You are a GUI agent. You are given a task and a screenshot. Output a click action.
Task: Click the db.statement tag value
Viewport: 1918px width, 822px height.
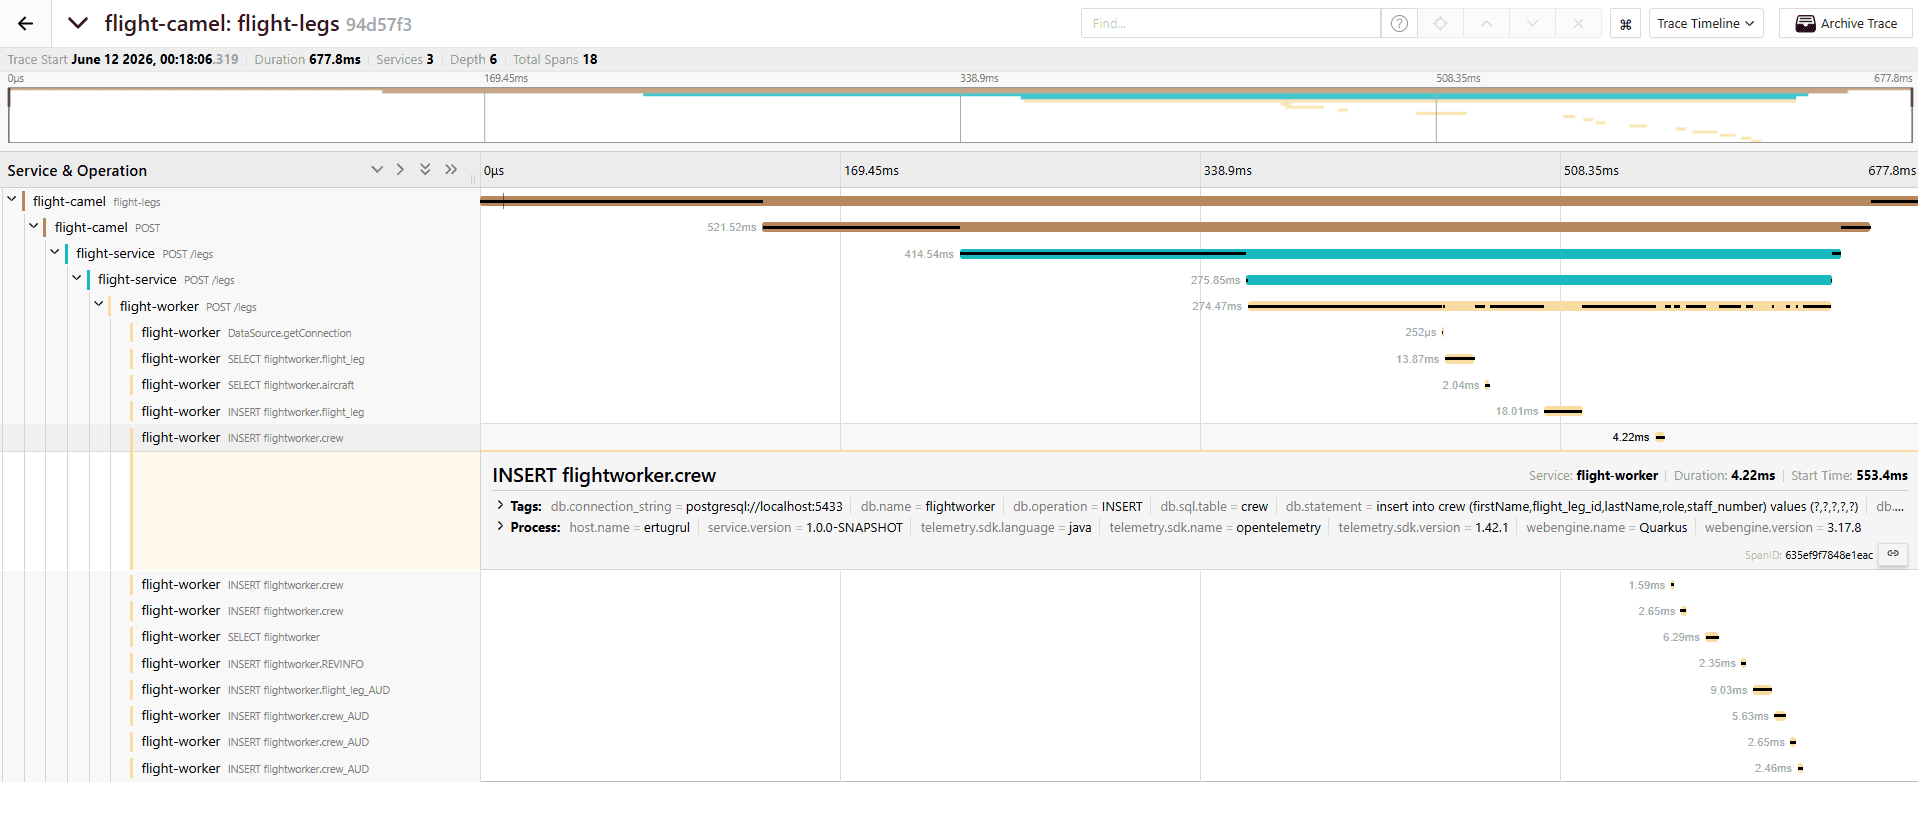1617,506
